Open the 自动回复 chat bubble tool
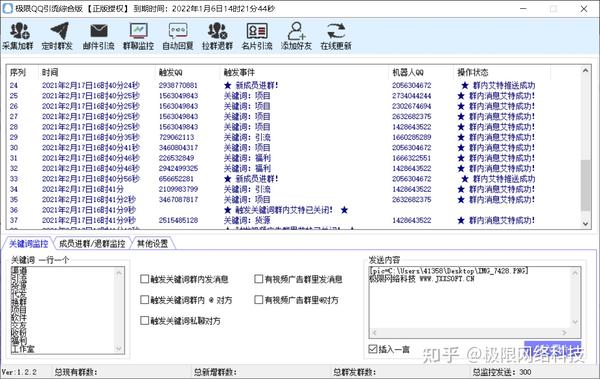Screen dimensions: 600x379 click(178, 36)
